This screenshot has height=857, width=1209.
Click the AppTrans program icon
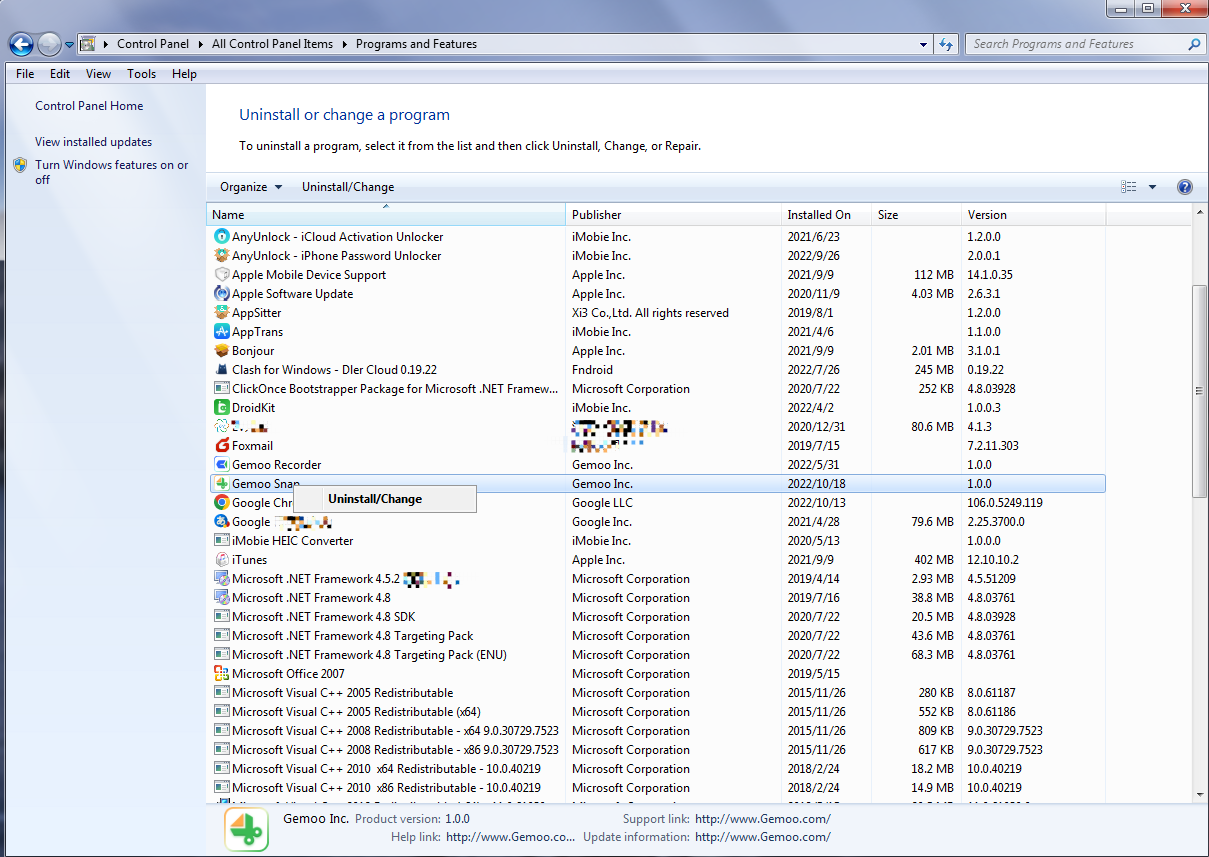(x=222, y=332)
